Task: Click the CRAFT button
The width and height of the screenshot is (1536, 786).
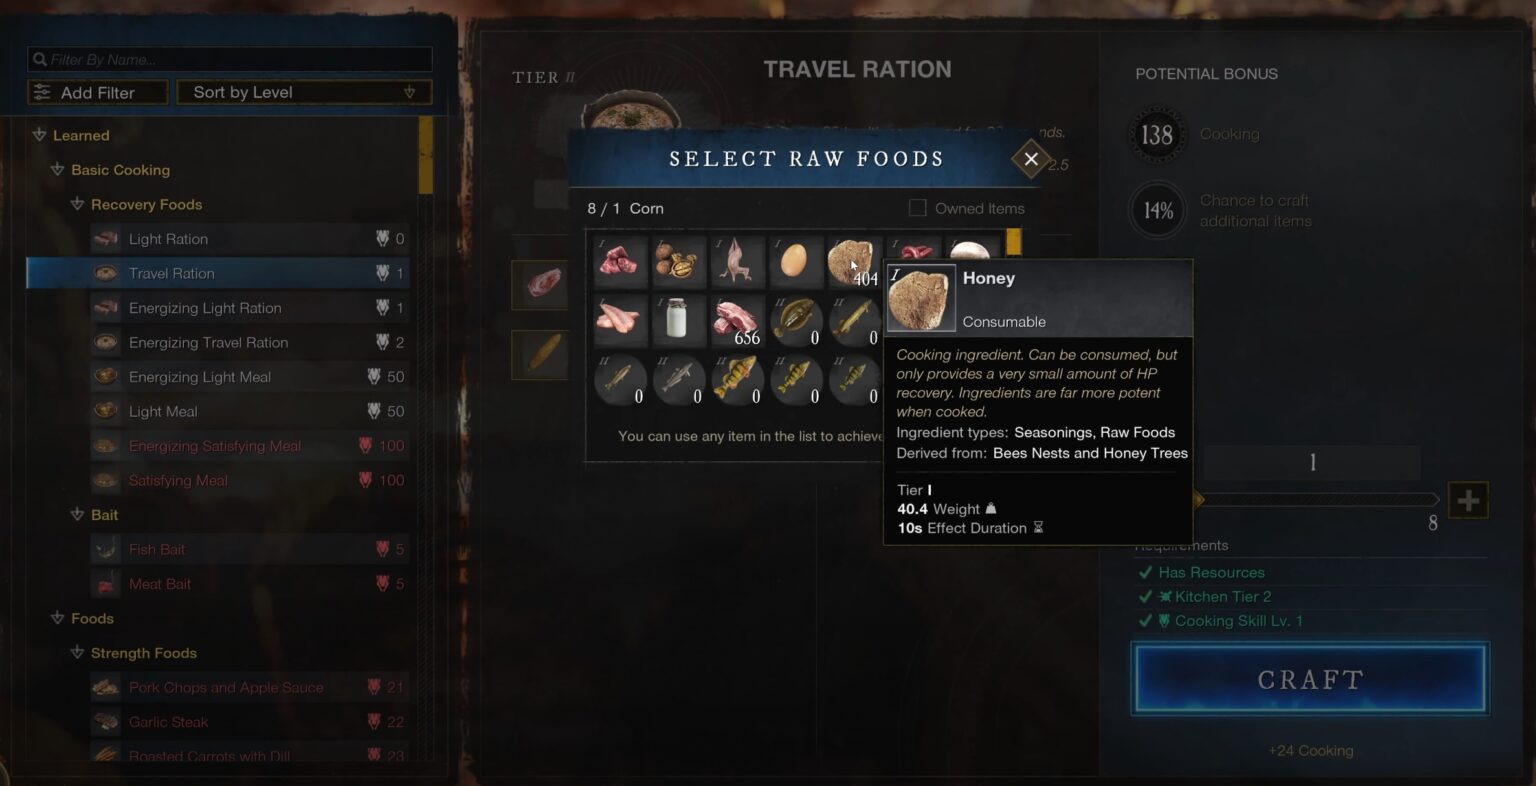Action: click(1310, 679)
